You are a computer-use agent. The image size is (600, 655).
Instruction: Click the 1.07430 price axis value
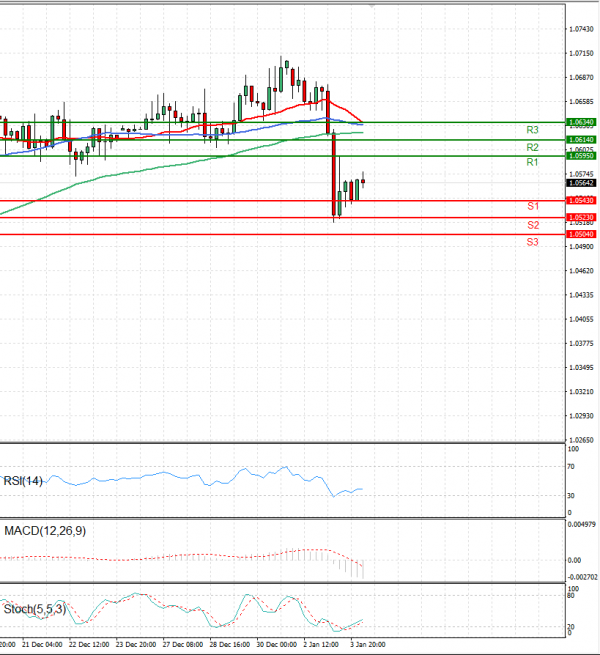(581, 29)
